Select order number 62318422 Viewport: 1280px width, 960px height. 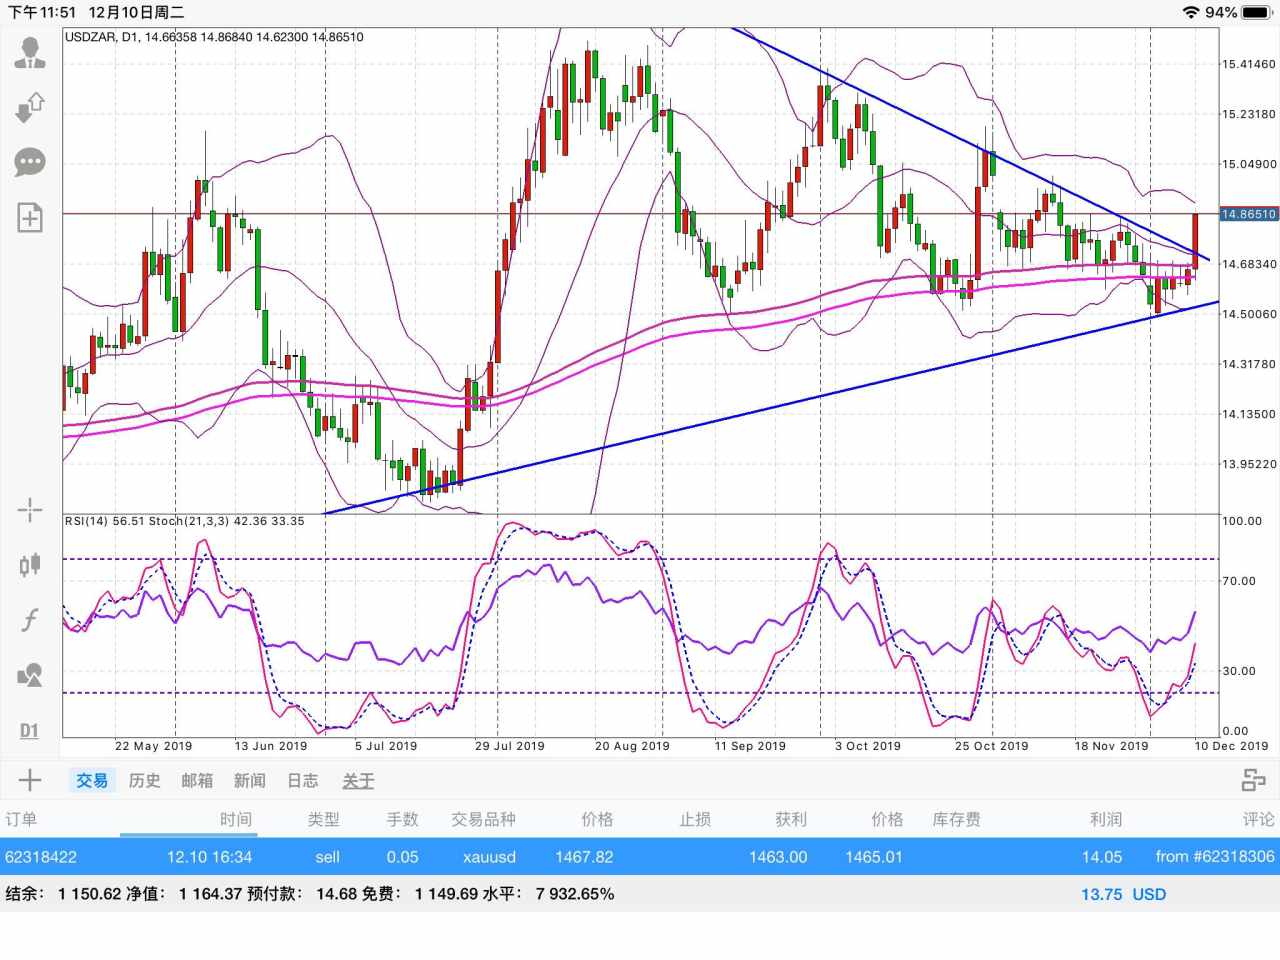[x=41, y=857]
